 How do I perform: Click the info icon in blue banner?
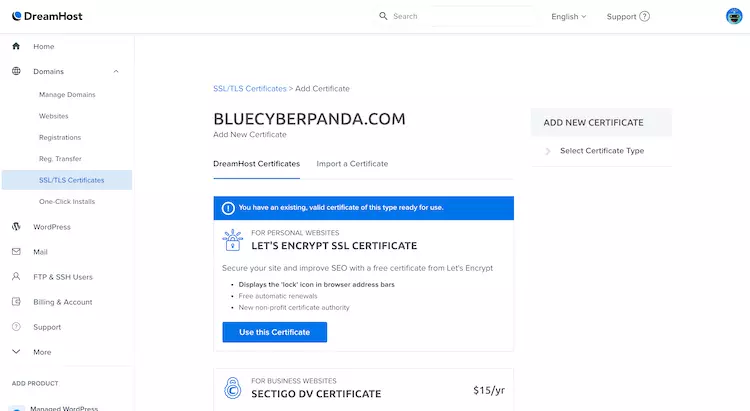point(228,208)
